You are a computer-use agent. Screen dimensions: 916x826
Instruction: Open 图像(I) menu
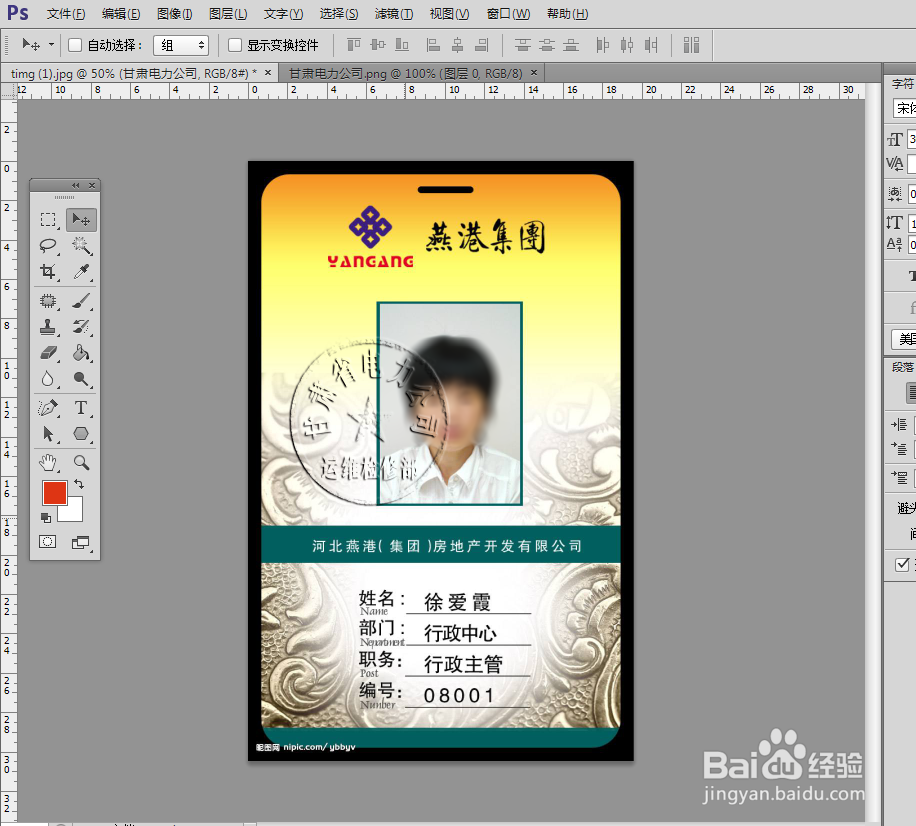pyautogui.click(x=175, y=13)
